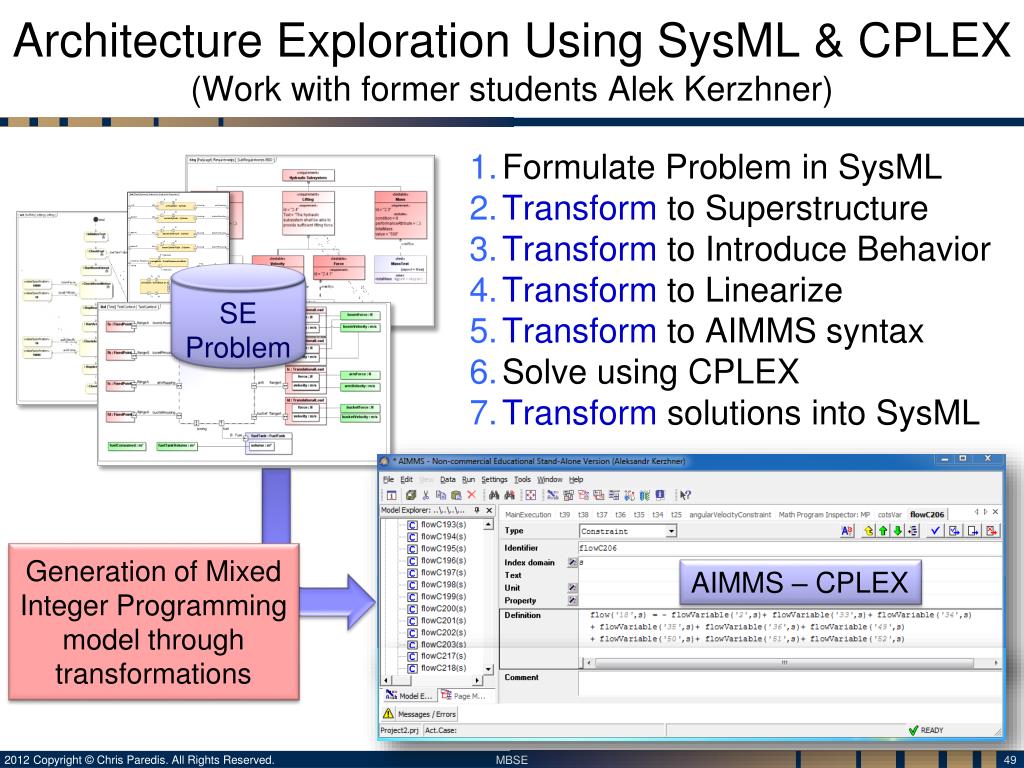Click the check-and-commit icon with arrow
The width and height of the screenshot is (1024, 768).
coord(954,531)
